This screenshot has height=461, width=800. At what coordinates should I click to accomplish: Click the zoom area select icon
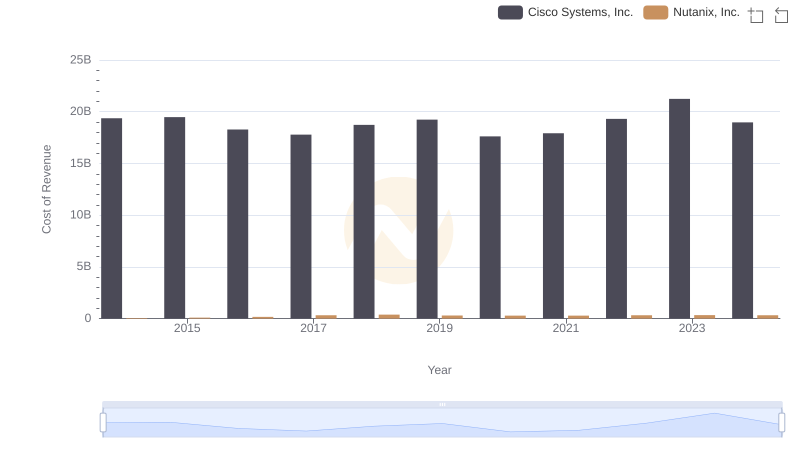(x=756, y=15)
